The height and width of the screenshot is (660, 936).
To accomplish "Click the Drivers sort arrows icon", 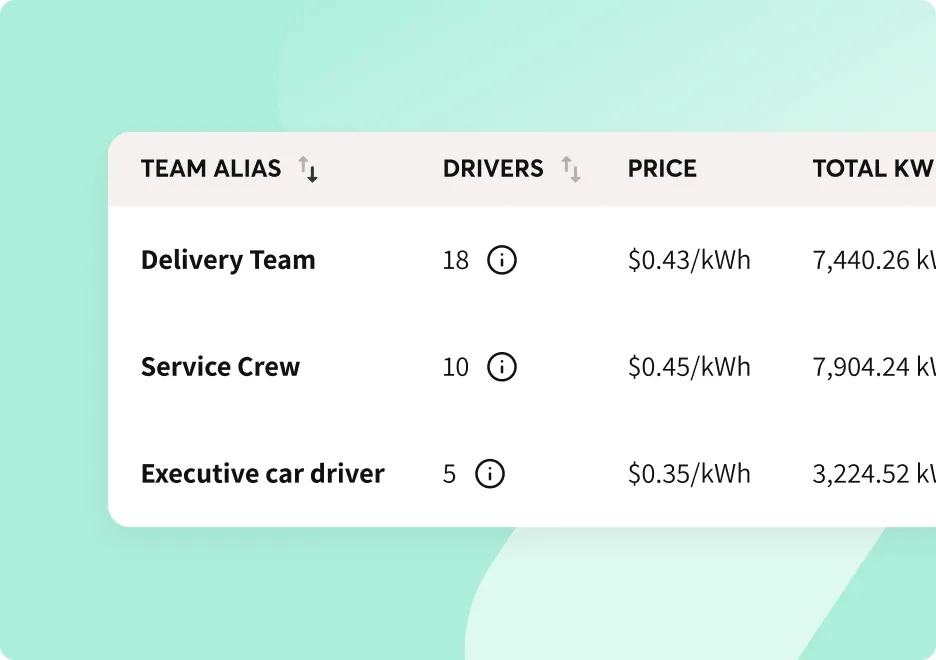I will (x=571, y=169).
